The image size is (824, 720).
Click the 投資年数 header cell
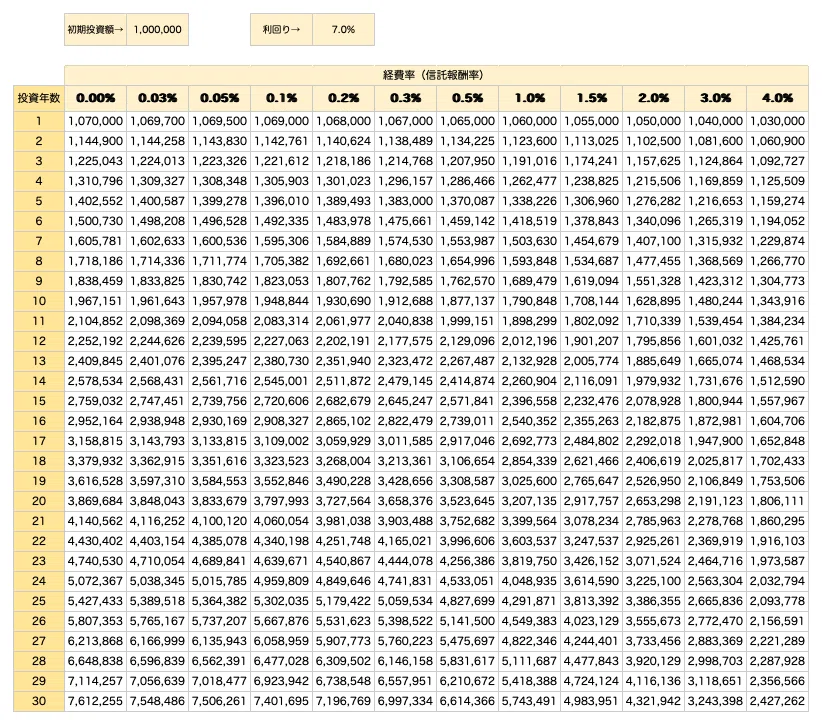(x=39, y=98)
